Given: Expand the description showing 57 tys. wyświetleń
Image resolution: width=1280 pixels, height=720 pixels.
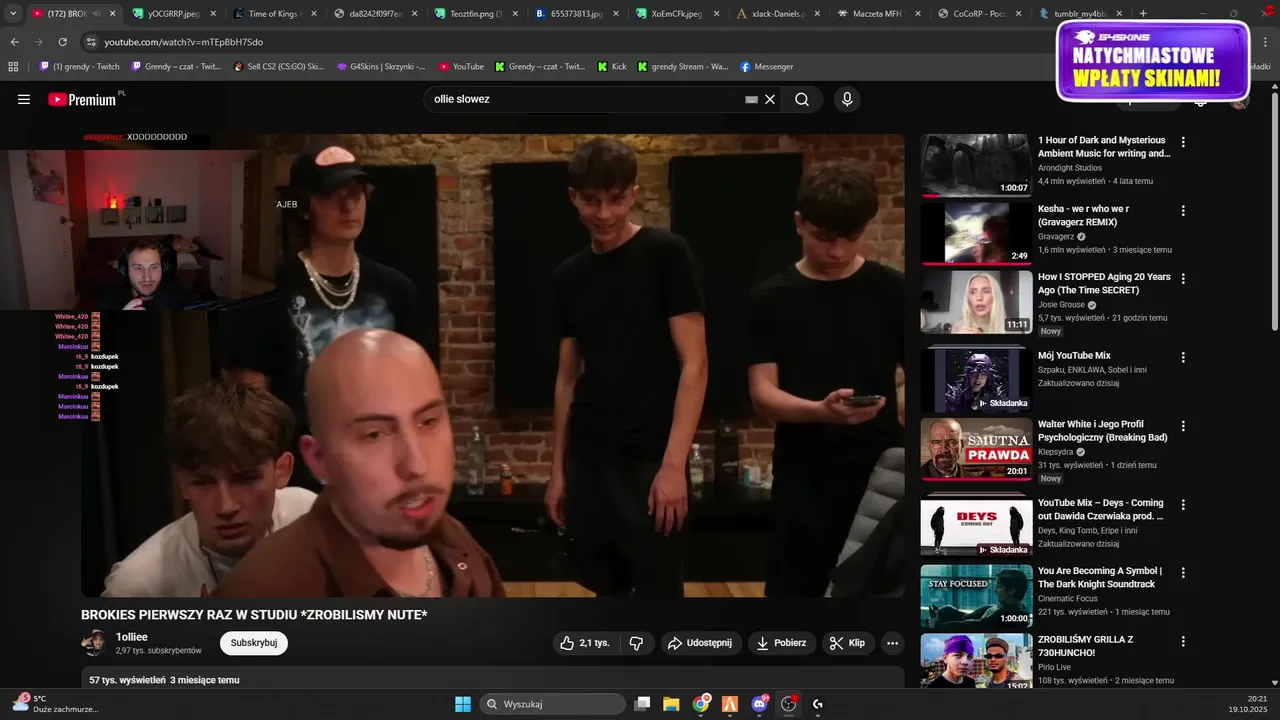Looking at the screenshot, I should pos(493,679).
